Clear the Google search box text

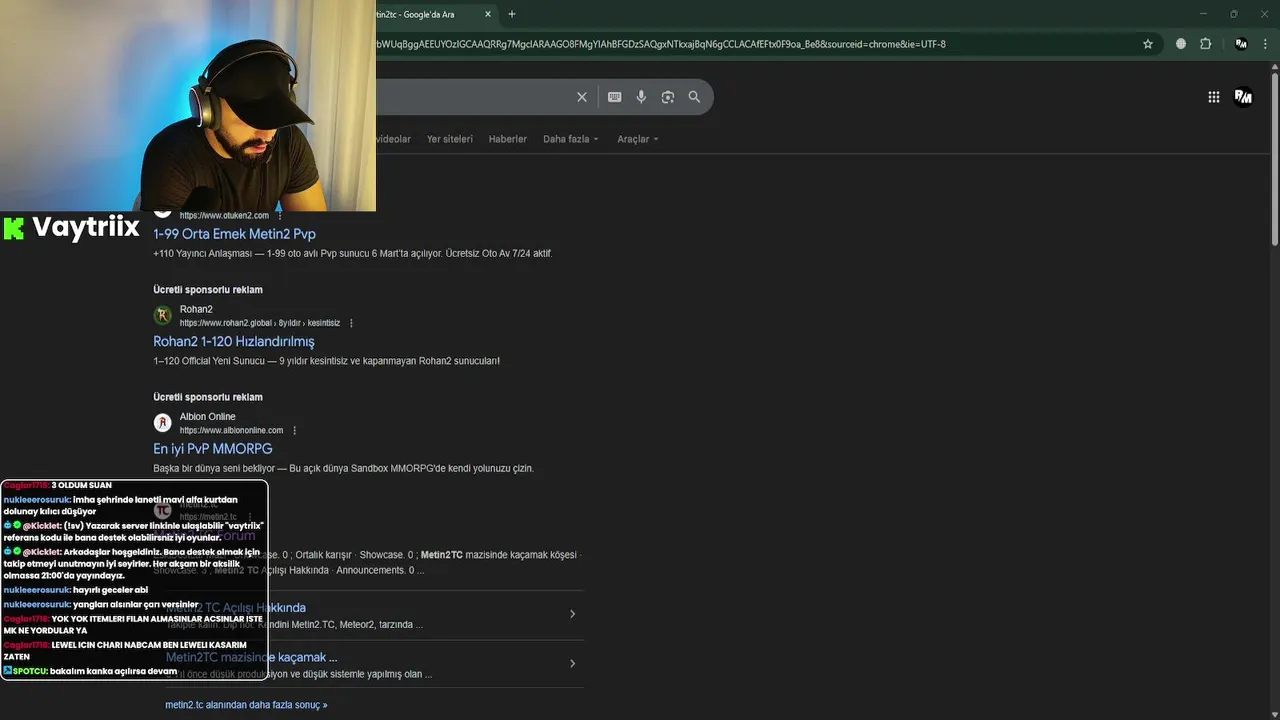point(582,97)
